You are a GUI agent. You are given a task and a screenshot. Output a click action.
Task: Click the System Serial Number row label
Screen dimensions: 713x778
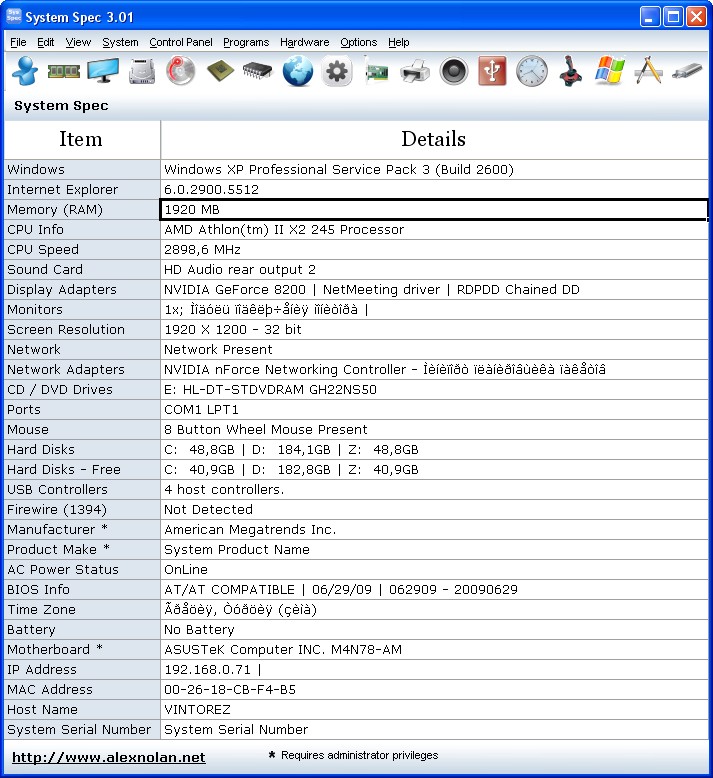pos(82,729)
